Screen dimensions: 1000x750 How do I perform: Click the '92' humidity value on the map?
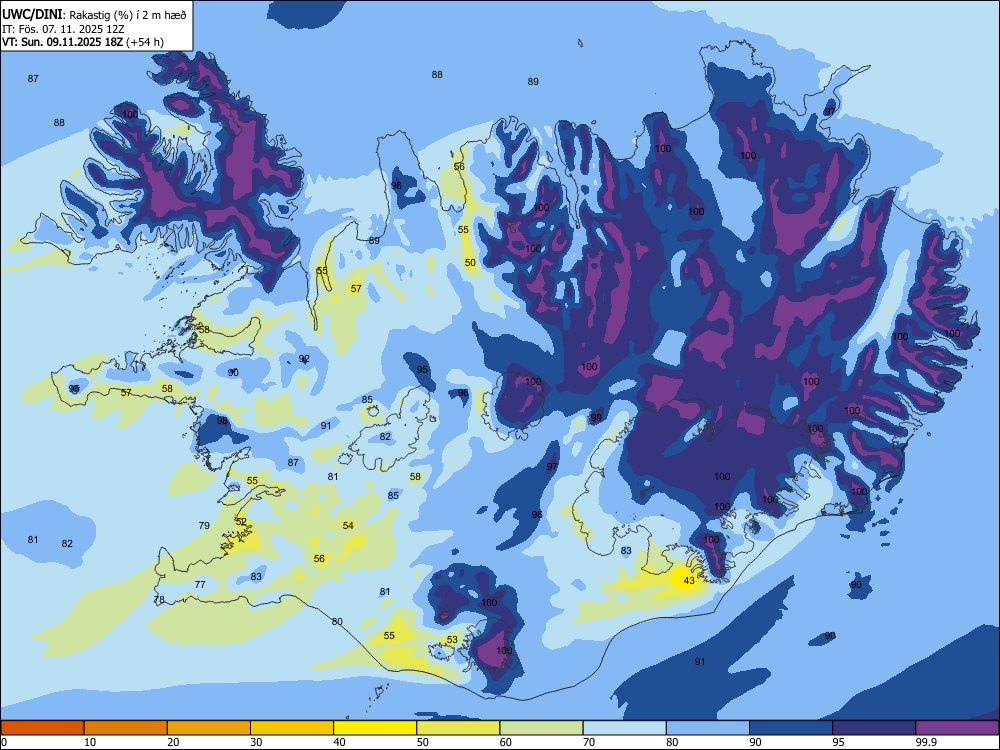[x=304, y=358]
